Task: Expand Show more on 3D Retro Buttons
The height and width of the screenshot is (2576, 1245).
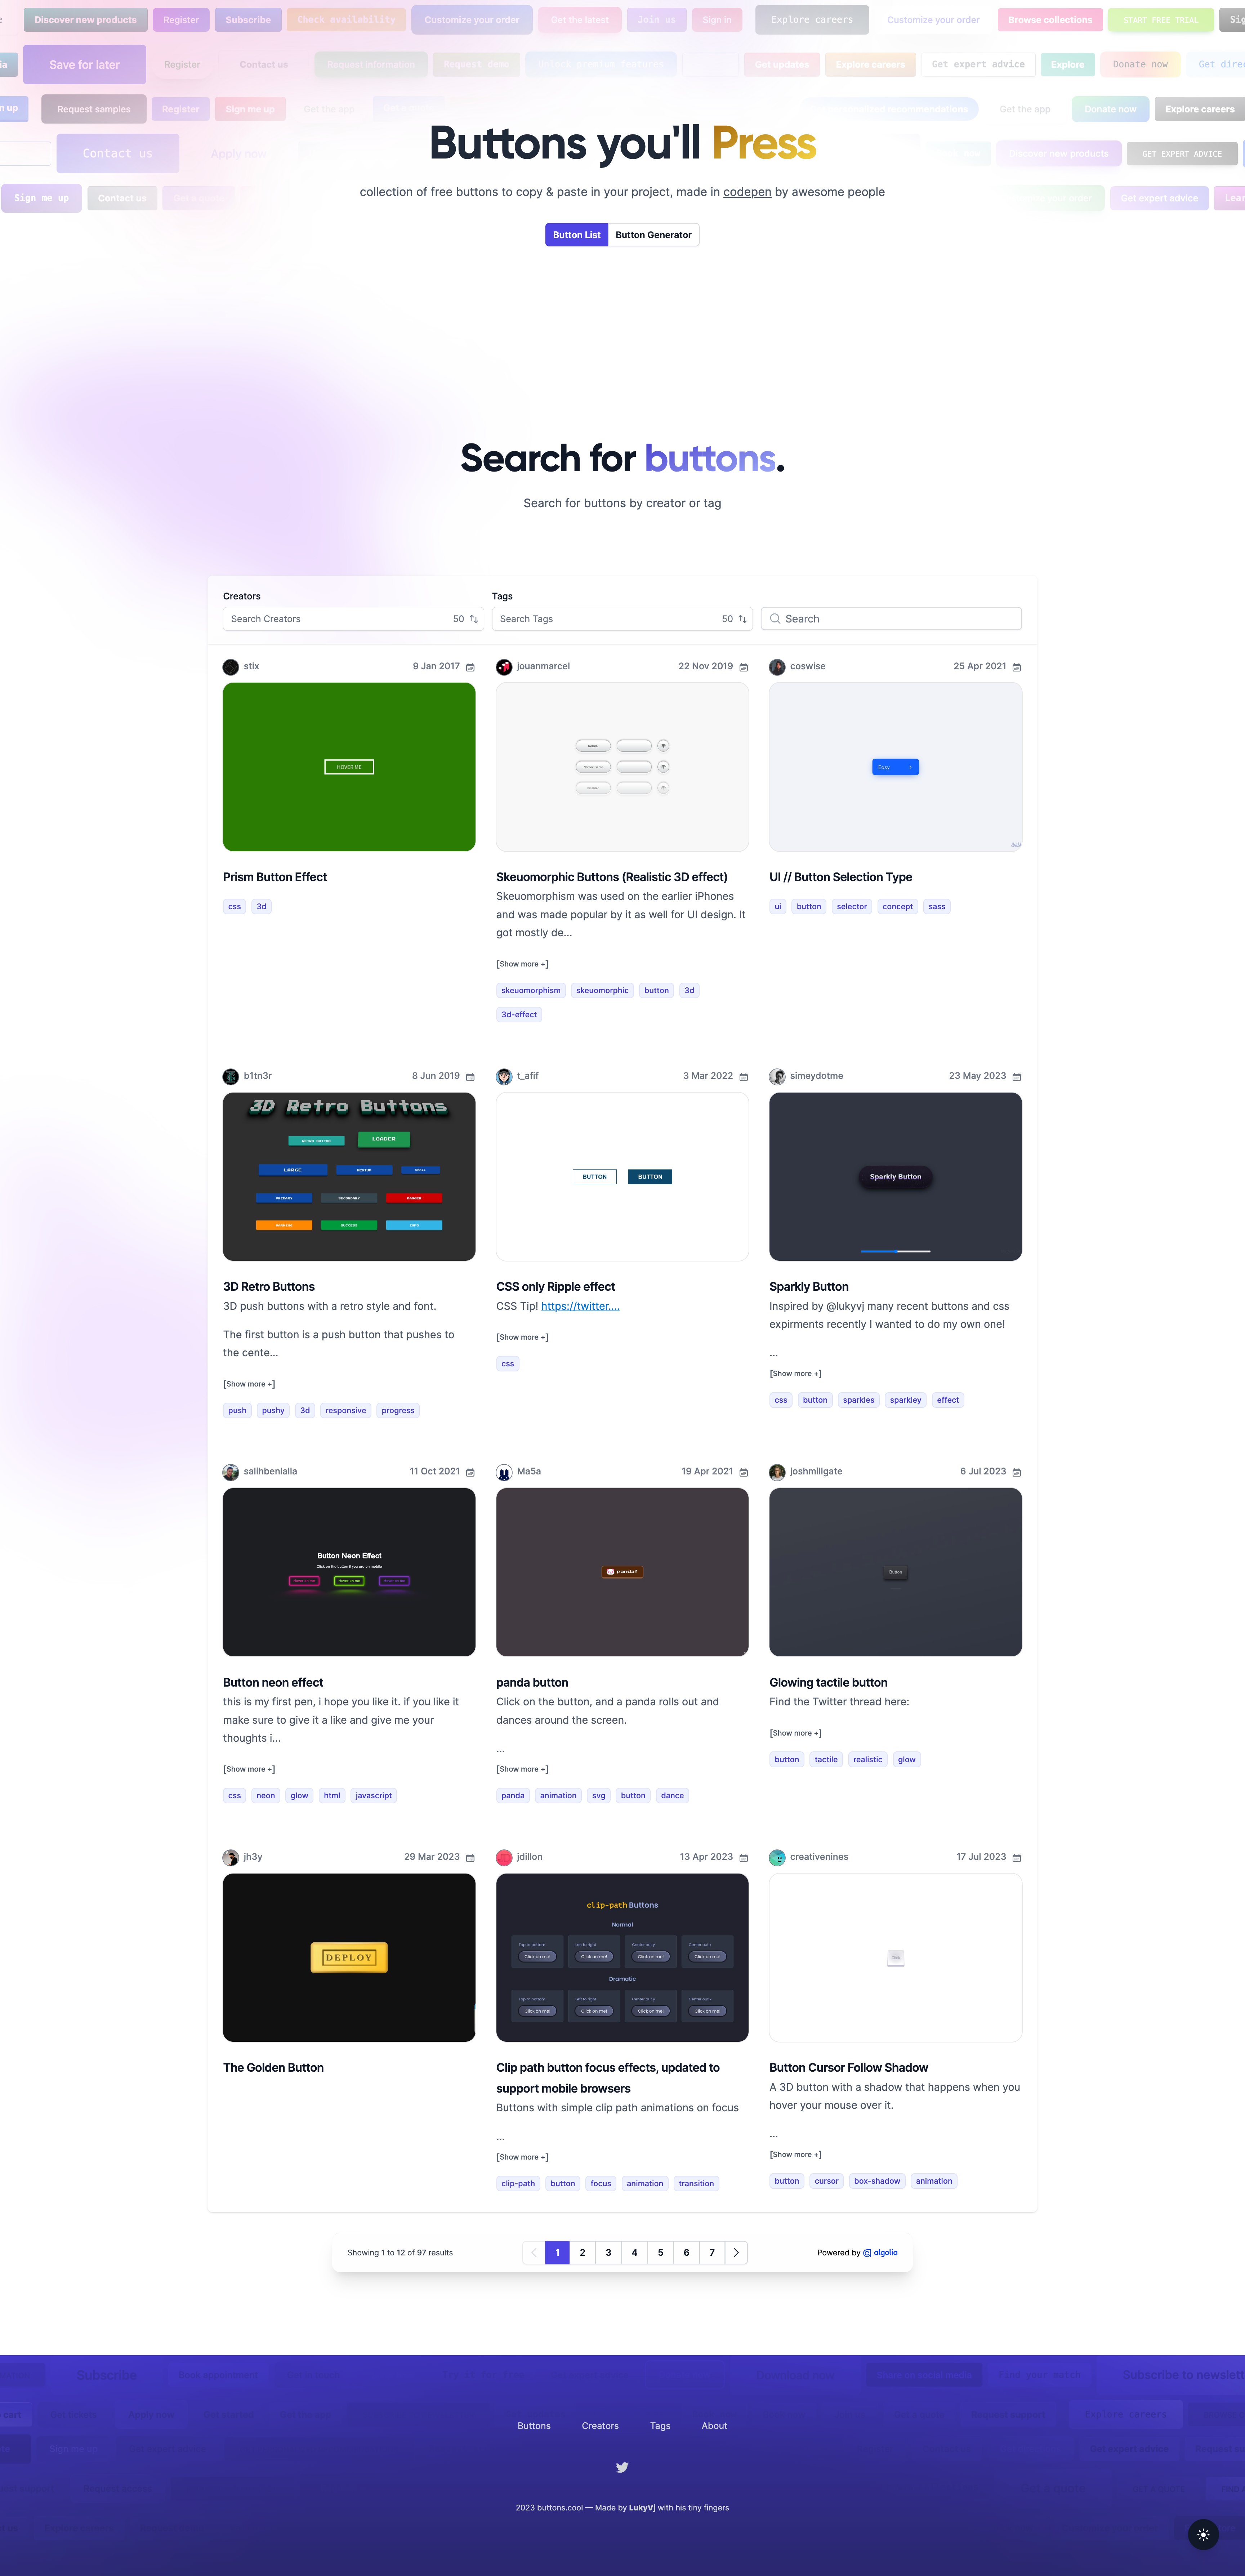Action: point(249,1384)
